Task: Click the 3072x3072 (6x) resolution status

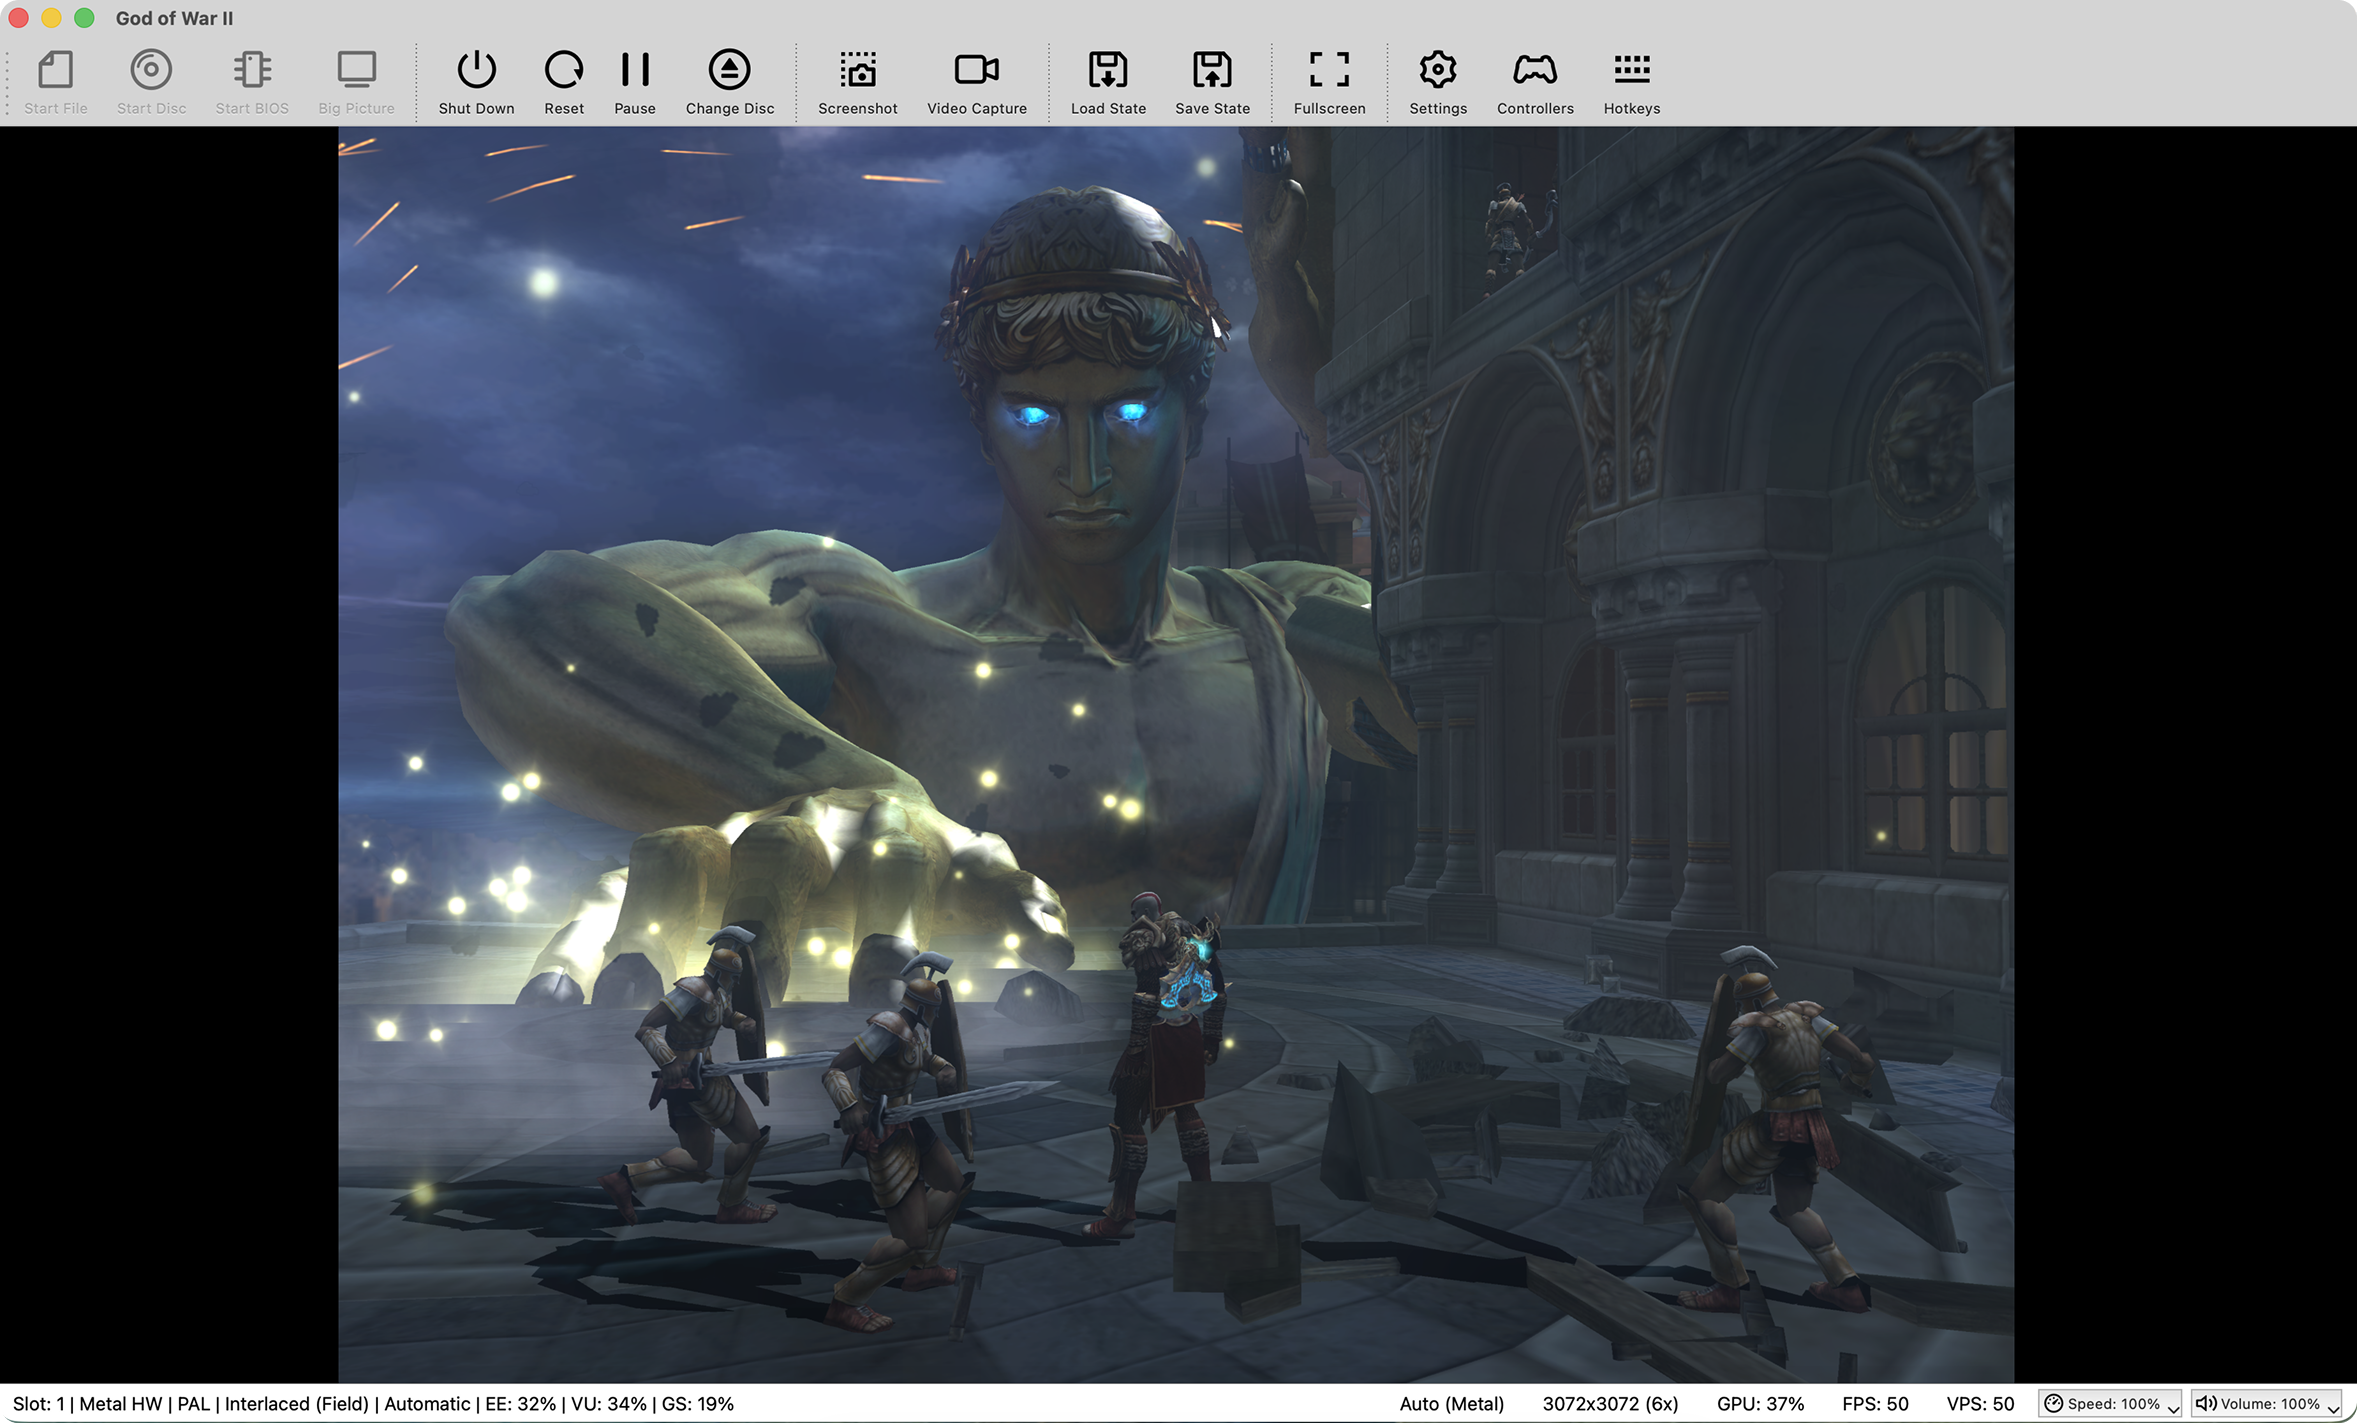Action: pos(1610,1404)
